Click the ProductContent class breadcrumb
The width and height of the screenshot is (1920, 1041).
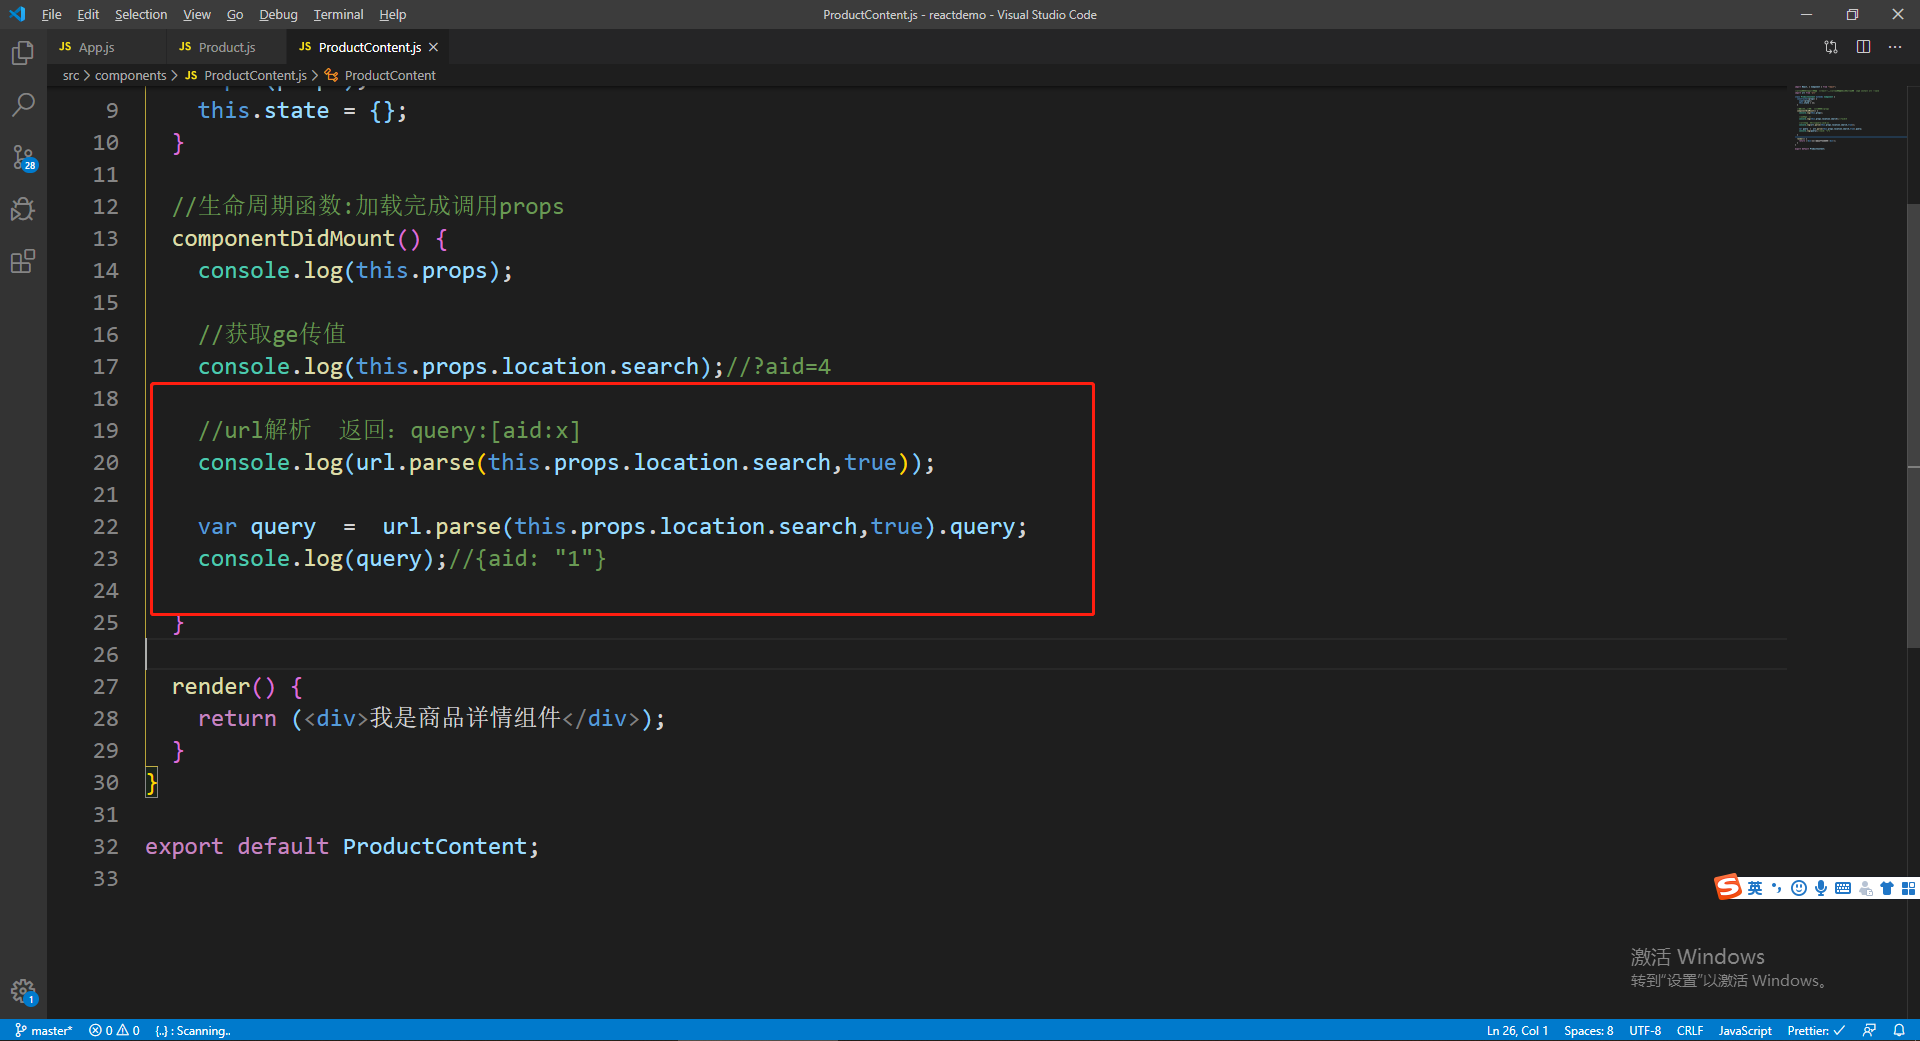(x=381, y=75)
